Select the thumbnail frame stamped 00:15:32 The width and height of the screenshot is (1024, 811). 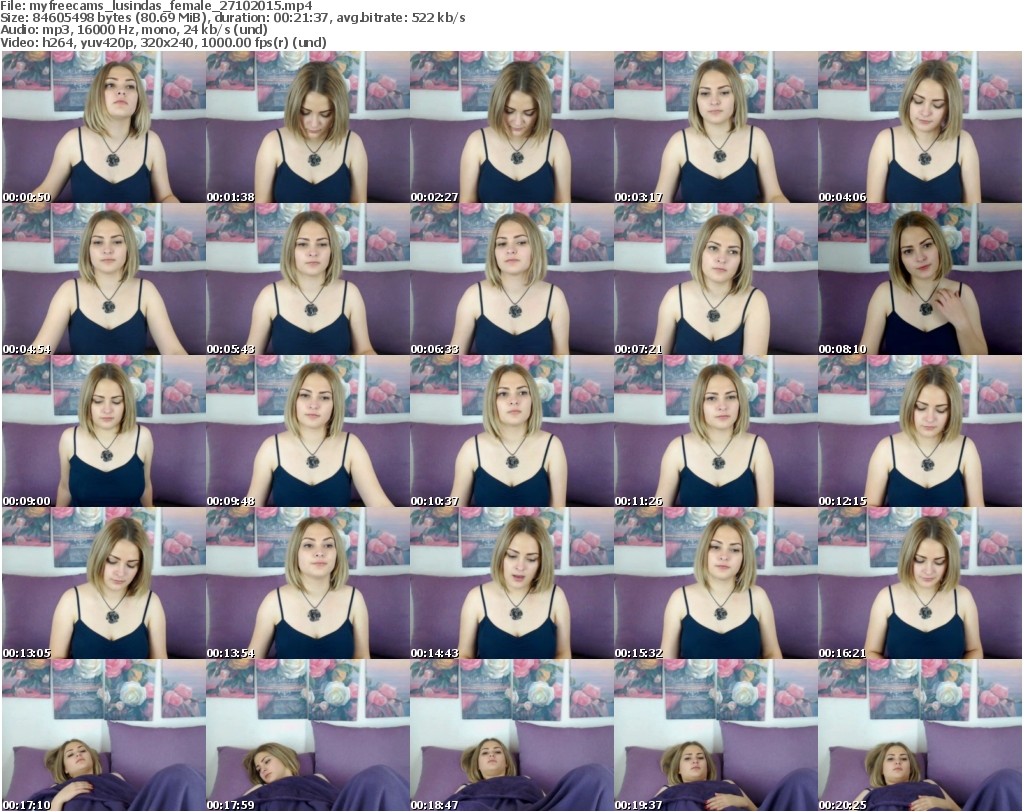click(x=716, y=584)
